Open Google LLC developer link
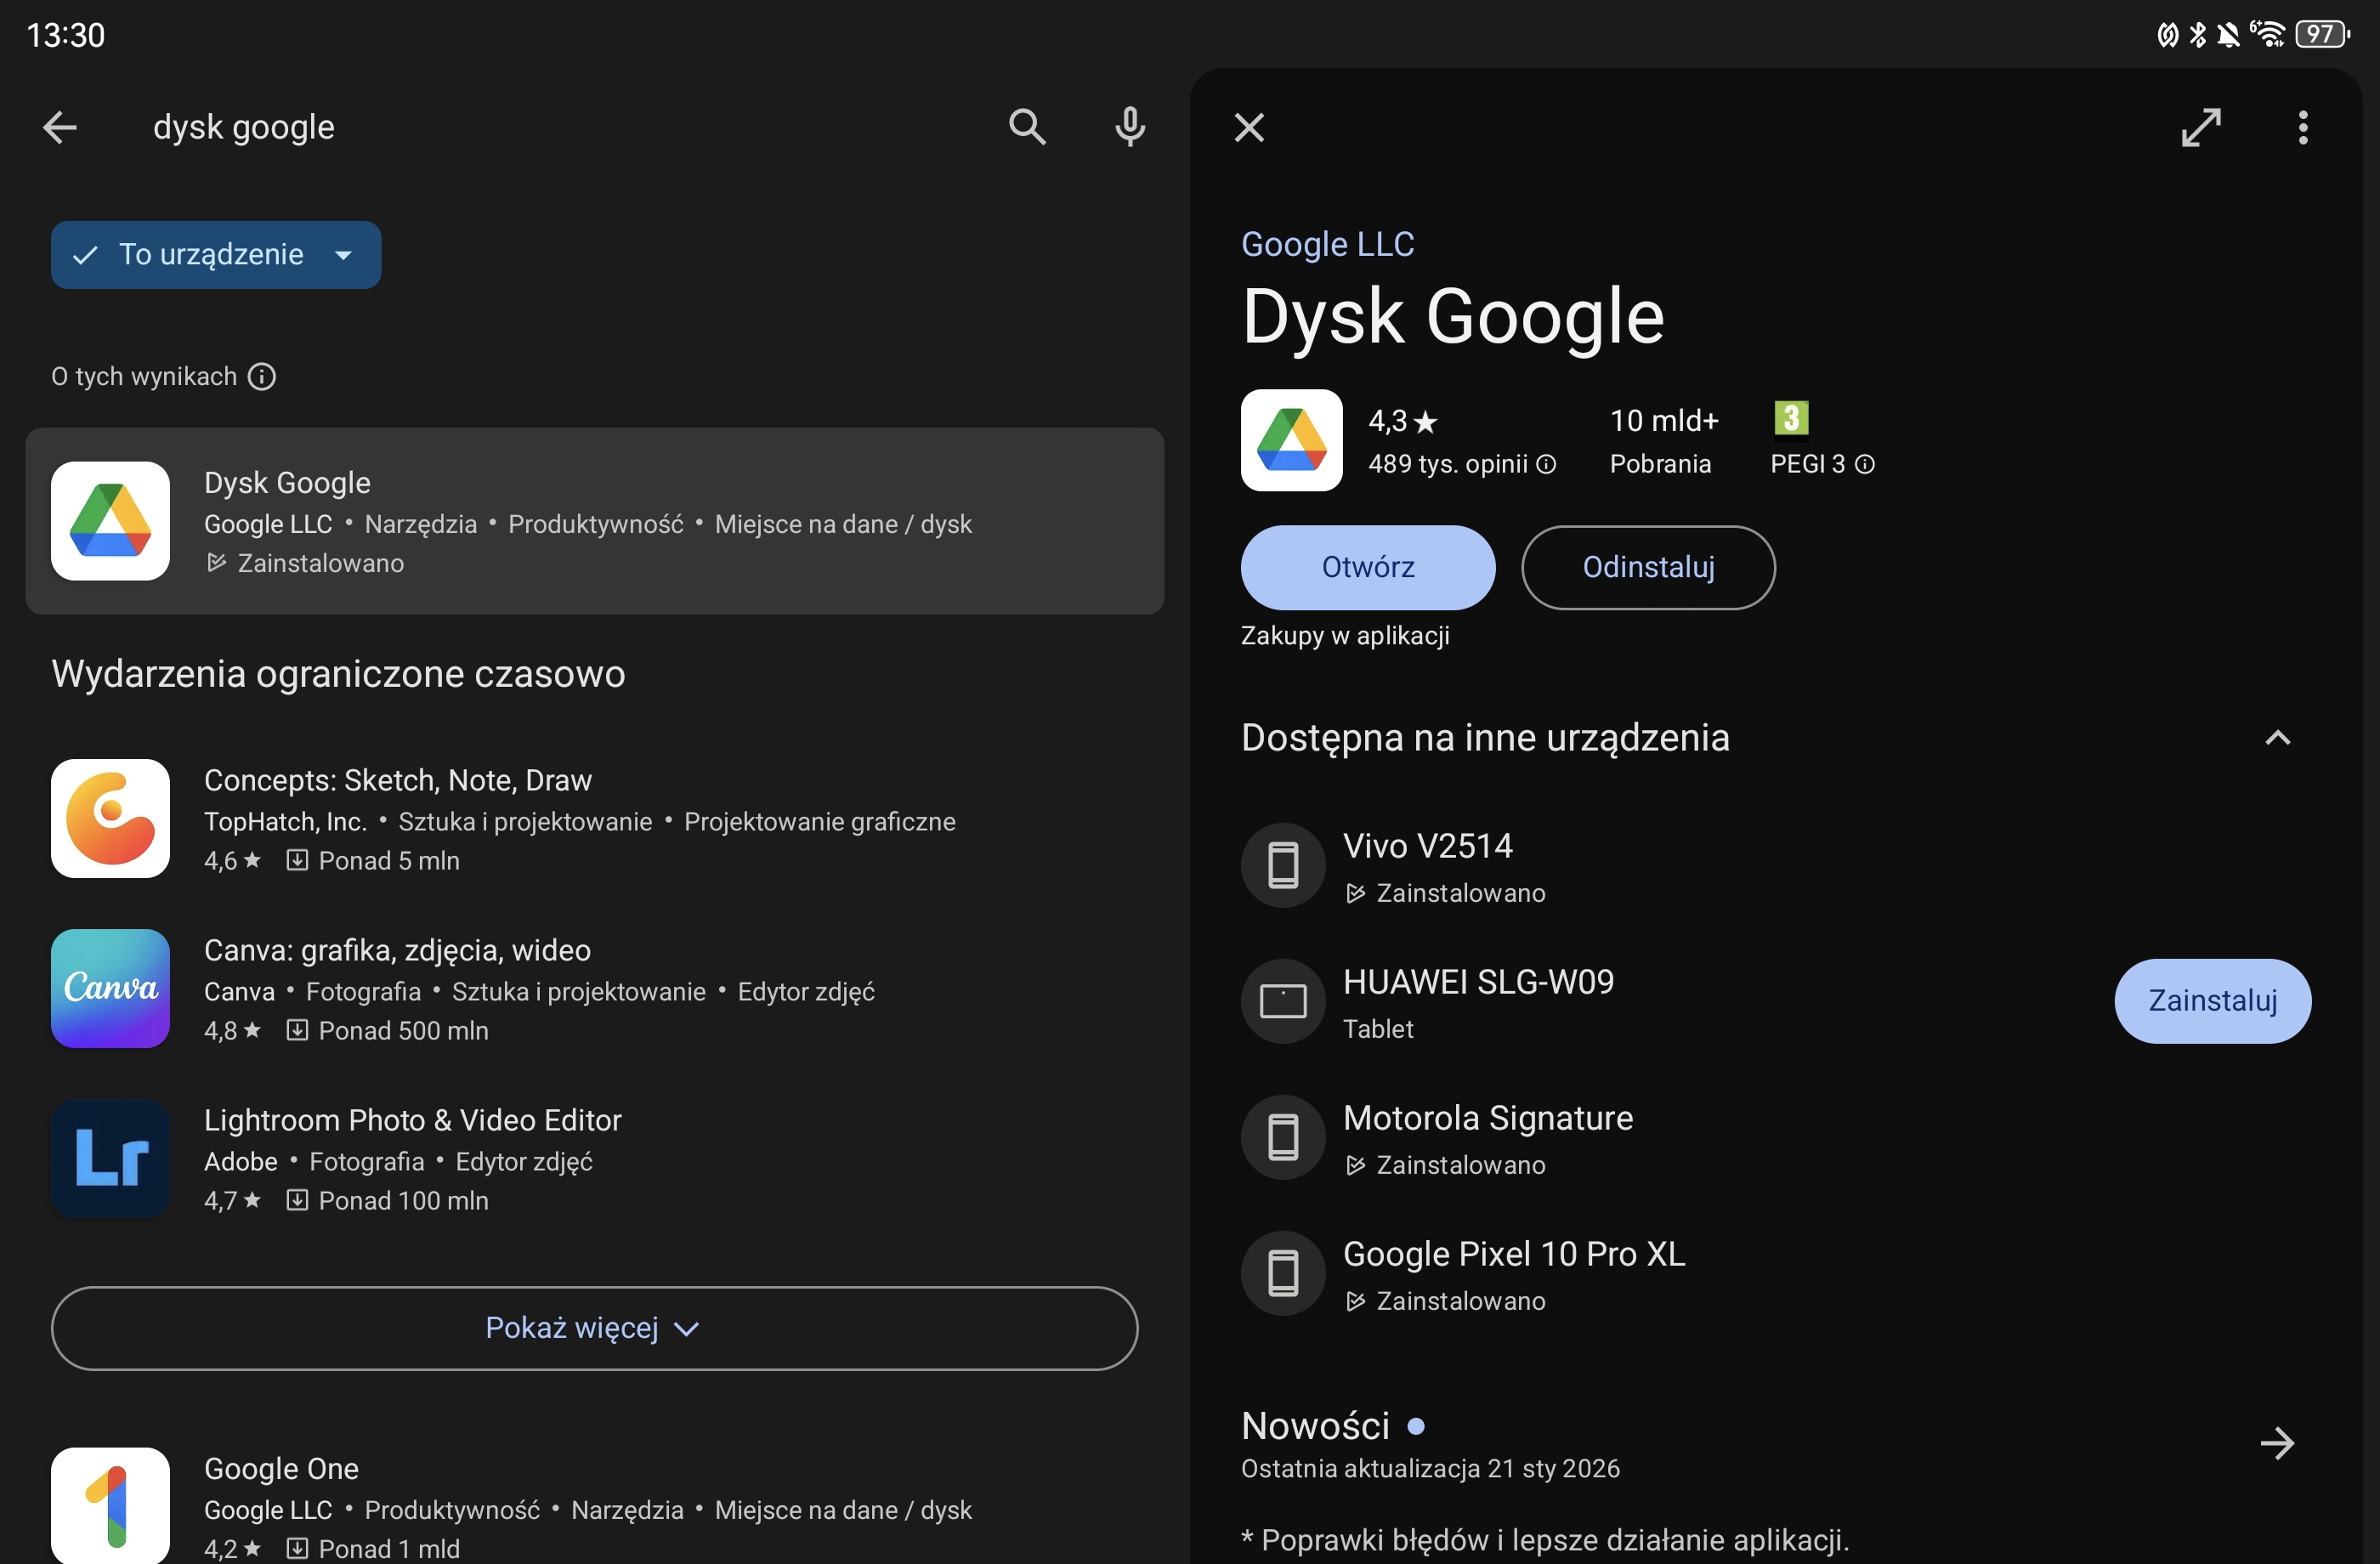2380x1564 pixels. pyautogui.click(x=1327, y=244)
